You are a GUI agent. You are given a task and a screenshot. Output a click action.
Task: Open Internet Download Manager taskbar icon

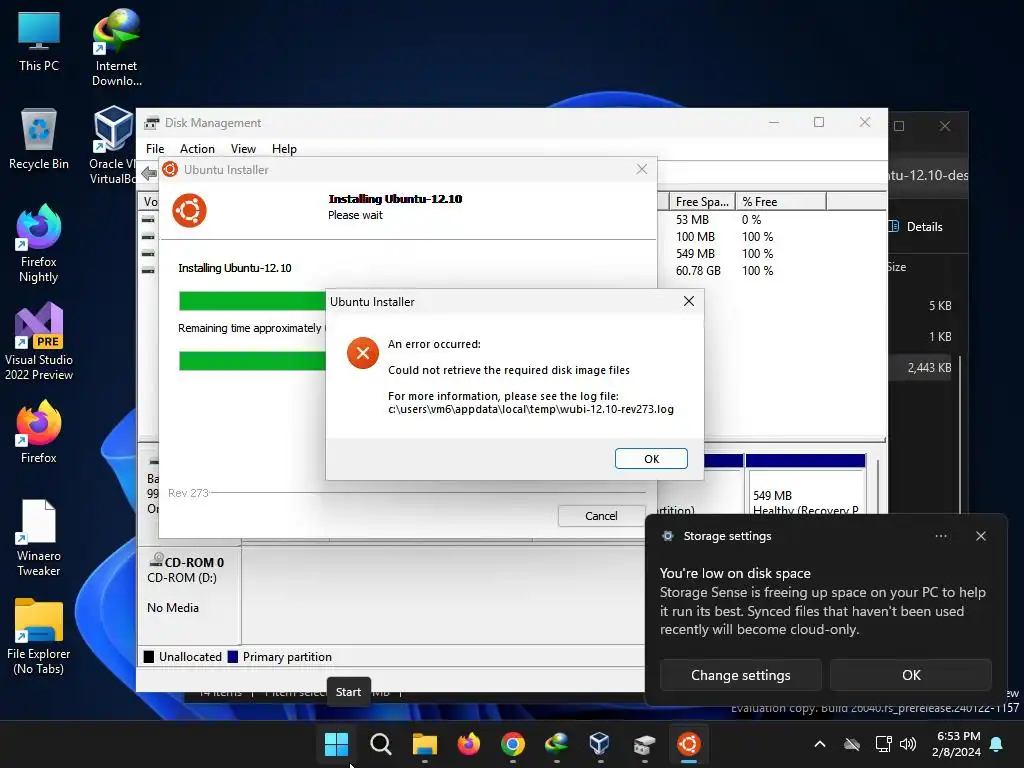tap(556, 744)
